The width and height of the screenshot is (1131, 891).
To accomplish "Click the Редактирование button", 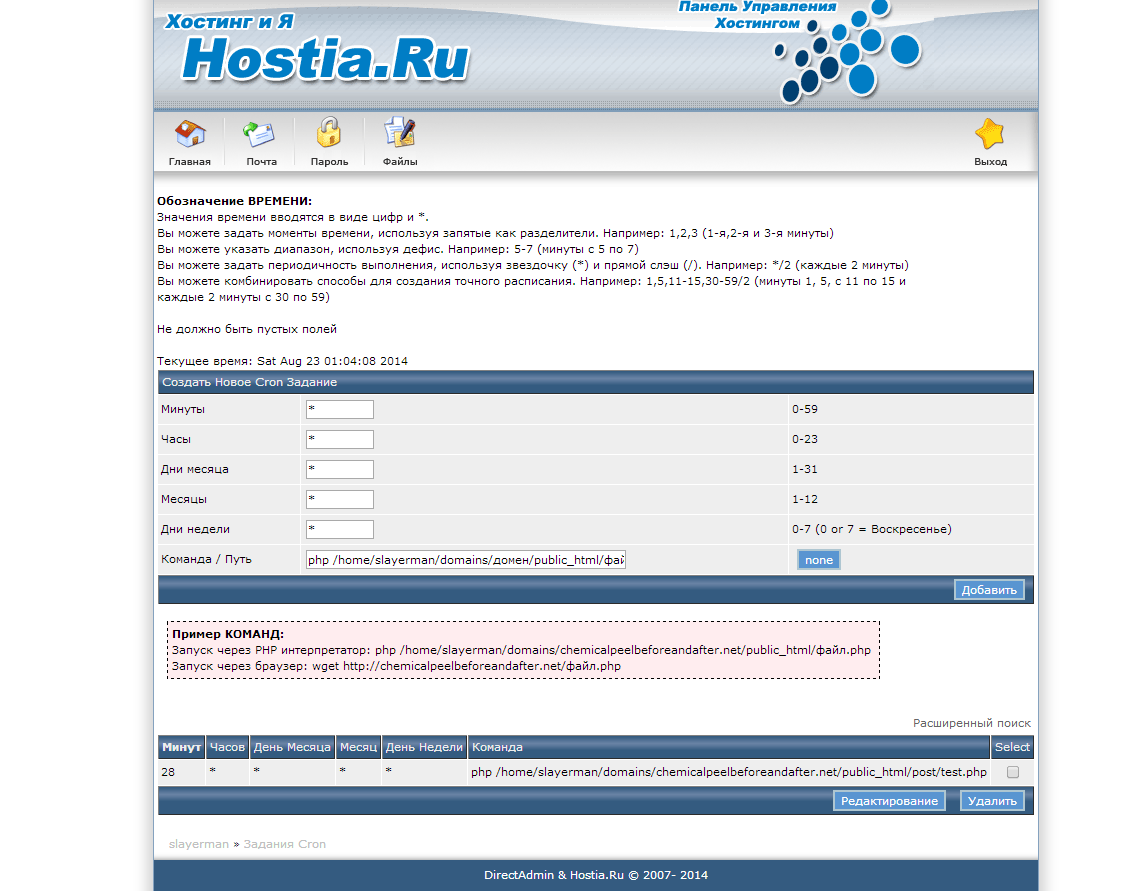I will pos(889,801).
